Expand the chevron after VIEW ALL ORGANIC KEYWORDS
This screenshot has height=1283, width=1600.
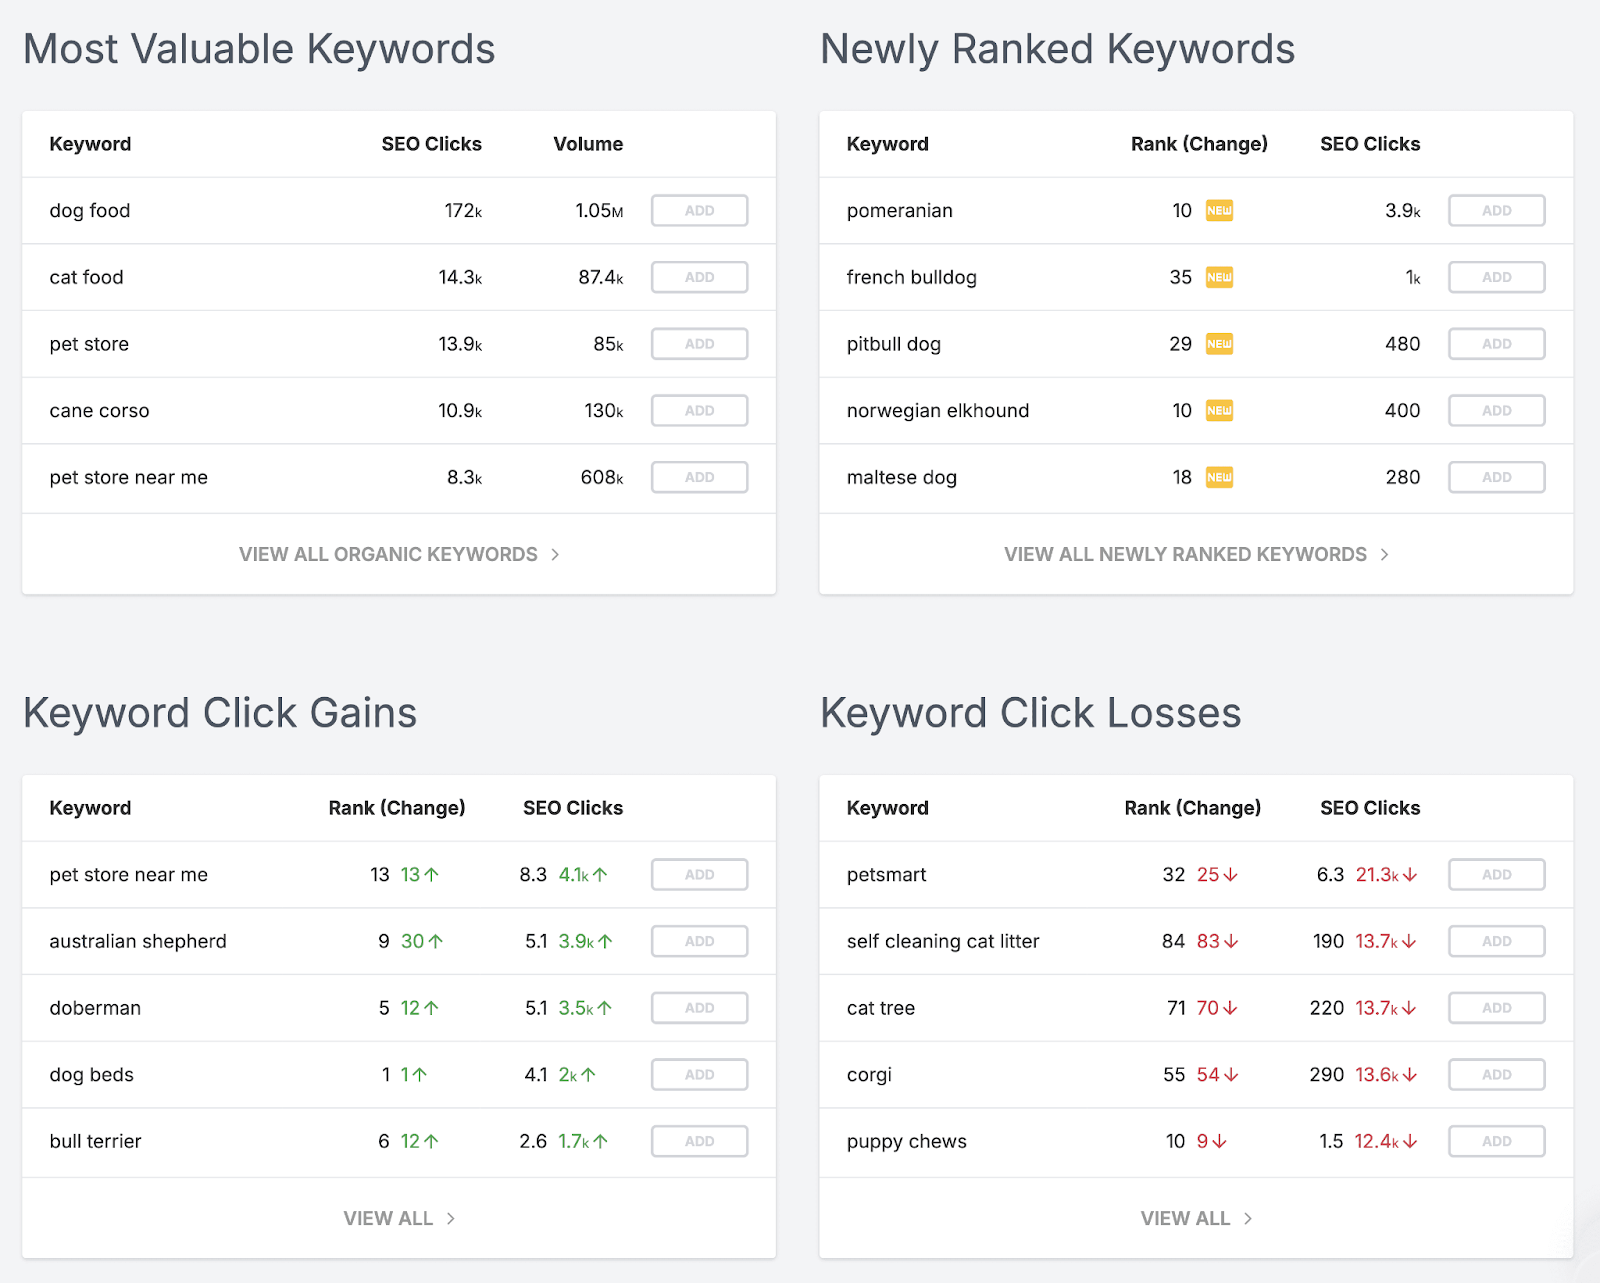(556, 554)
